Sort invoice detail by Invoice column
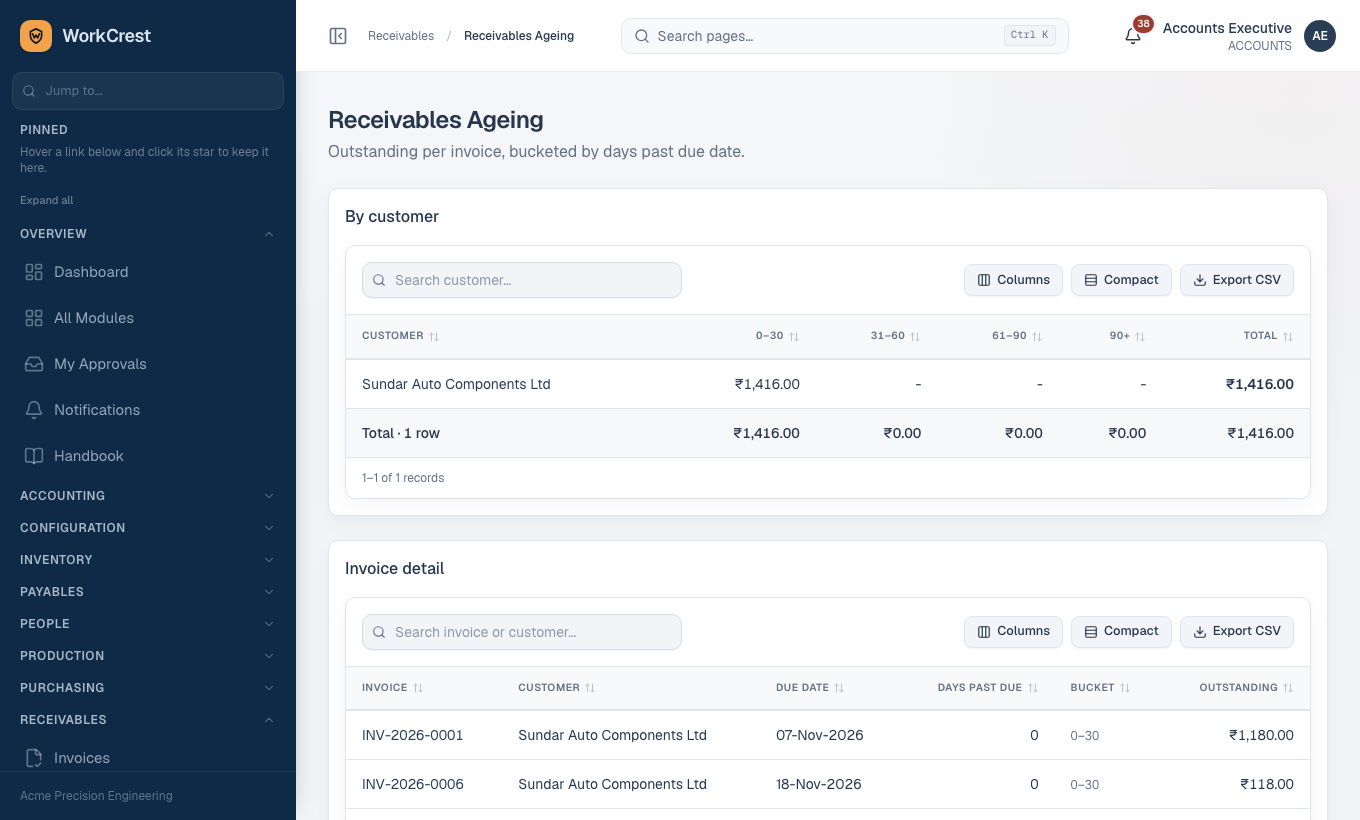The width and height of the screenshot is (1360, 820). (392, 688)
